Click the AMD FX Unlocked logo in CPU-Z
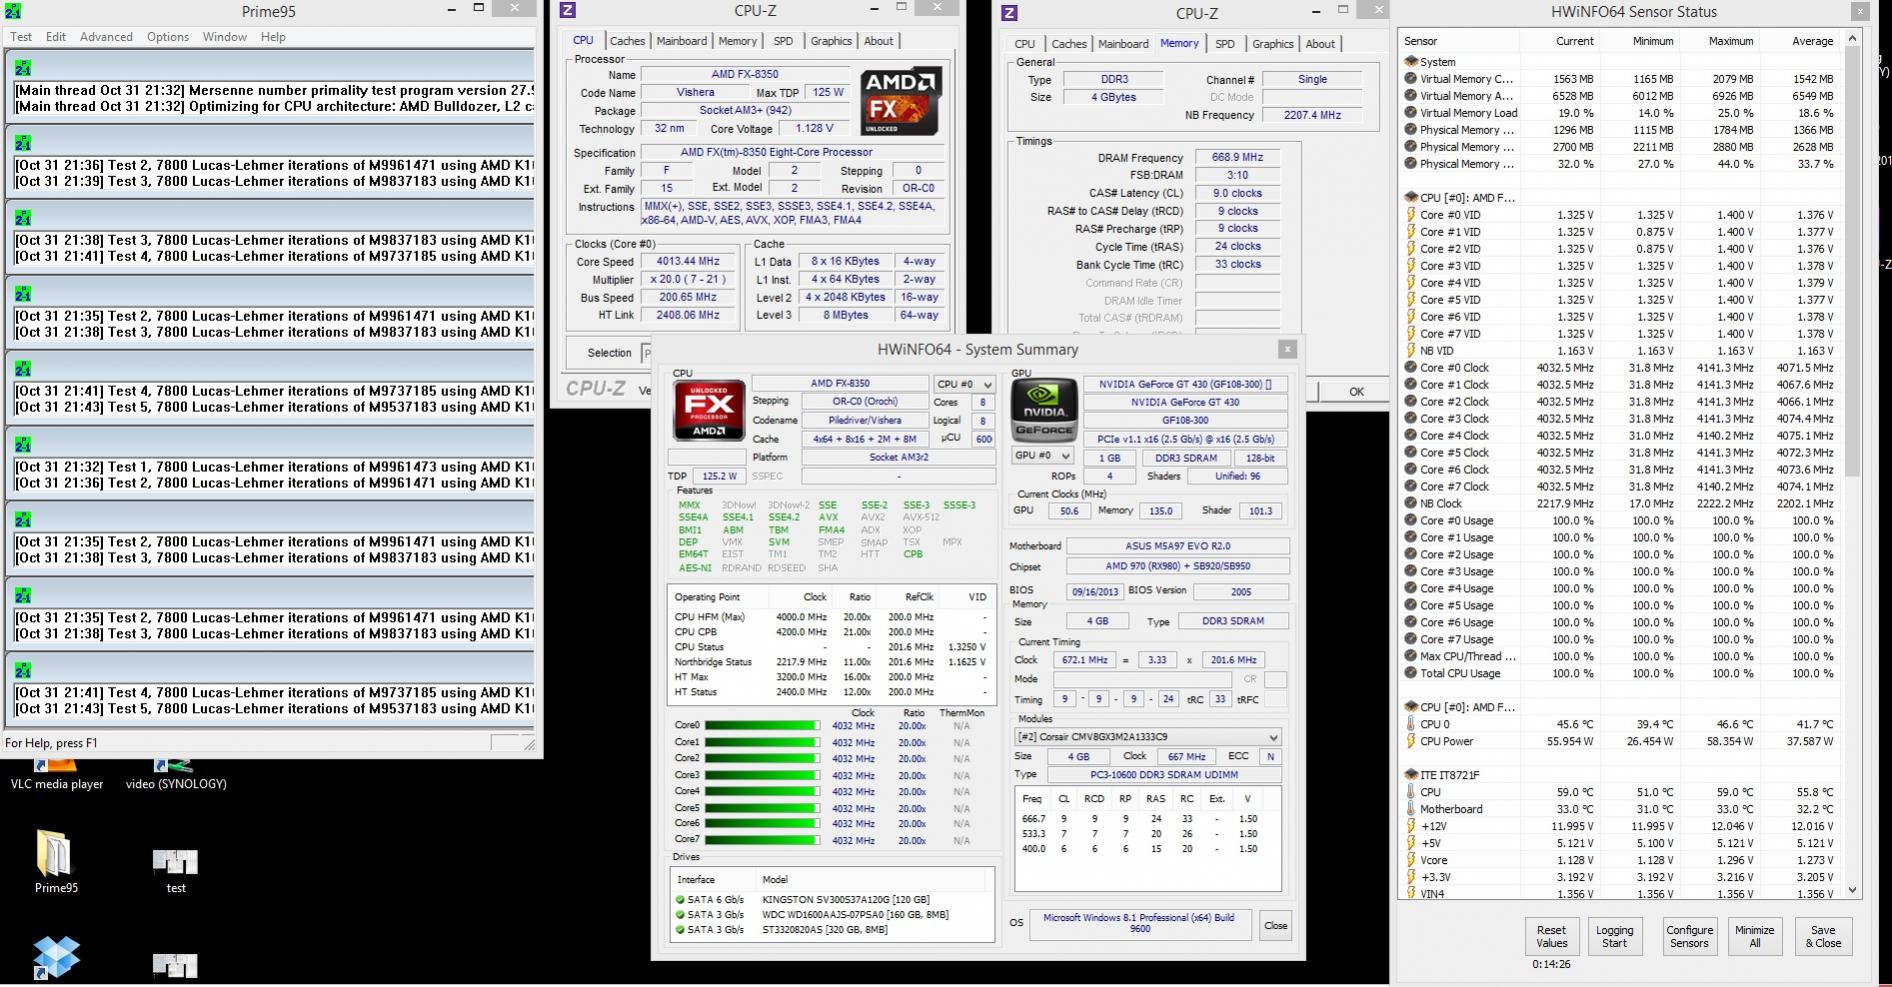1892x987 pixels. click(901, 101)
